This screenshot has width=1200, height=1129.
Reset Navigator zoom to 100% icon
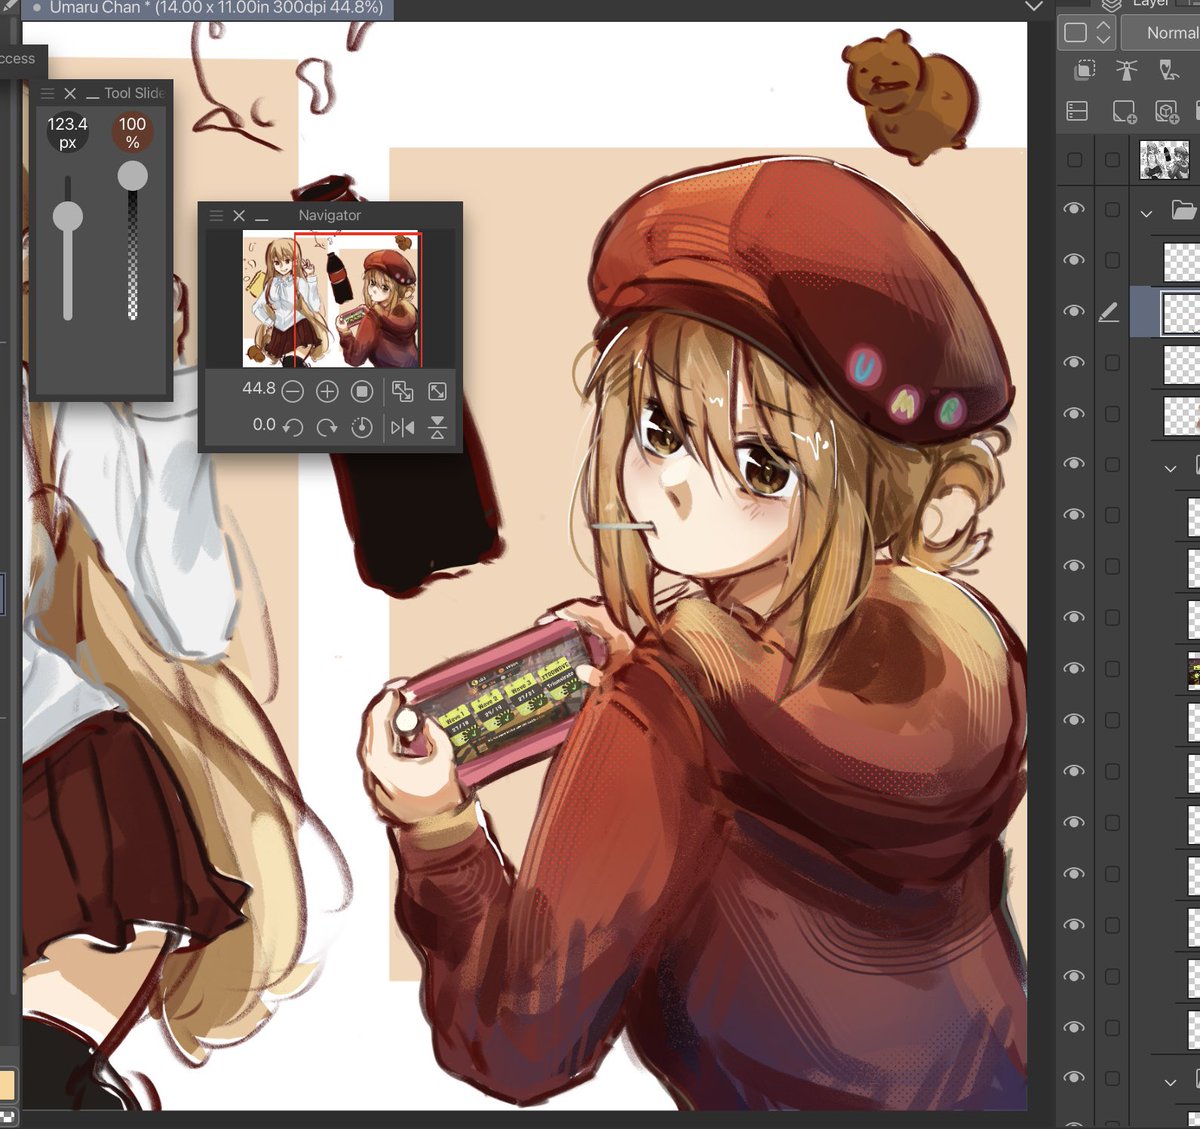(x=362, y=392)
